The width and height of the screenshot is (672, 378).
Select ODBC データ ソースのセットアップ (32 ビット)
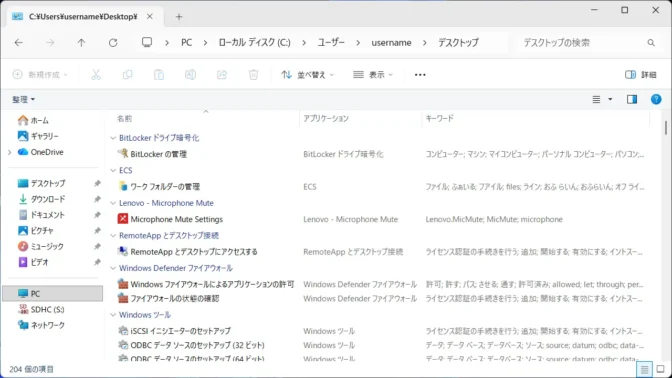[197, 345]
